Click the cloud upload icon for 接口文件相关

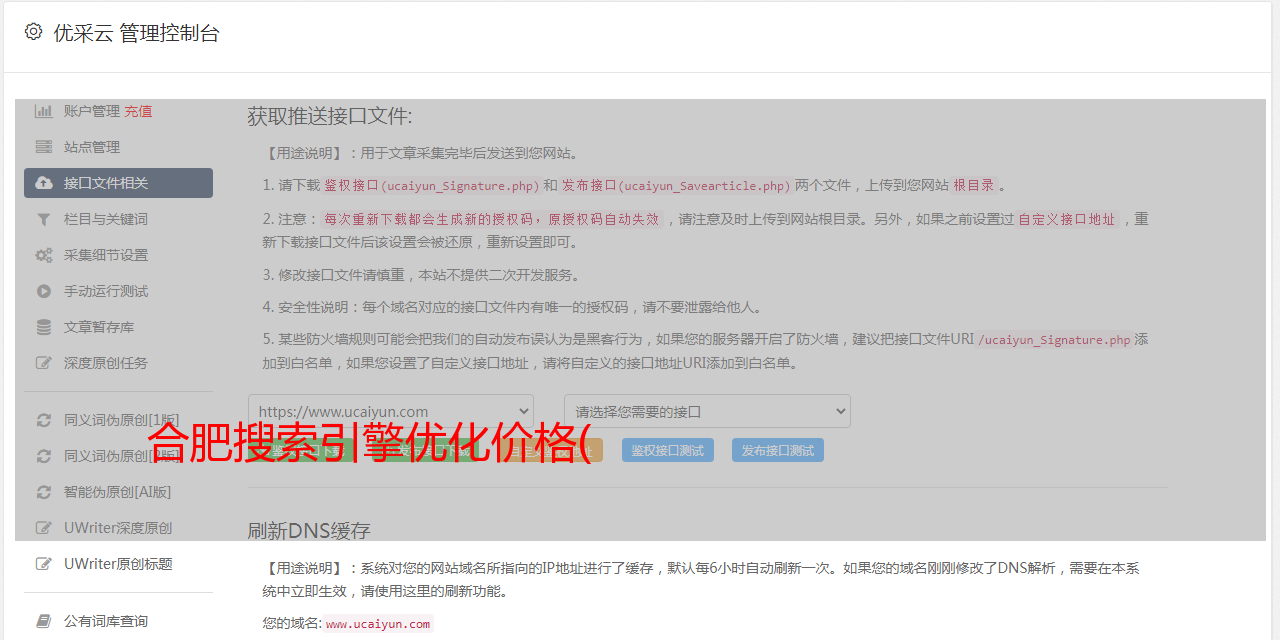(44, 183)
